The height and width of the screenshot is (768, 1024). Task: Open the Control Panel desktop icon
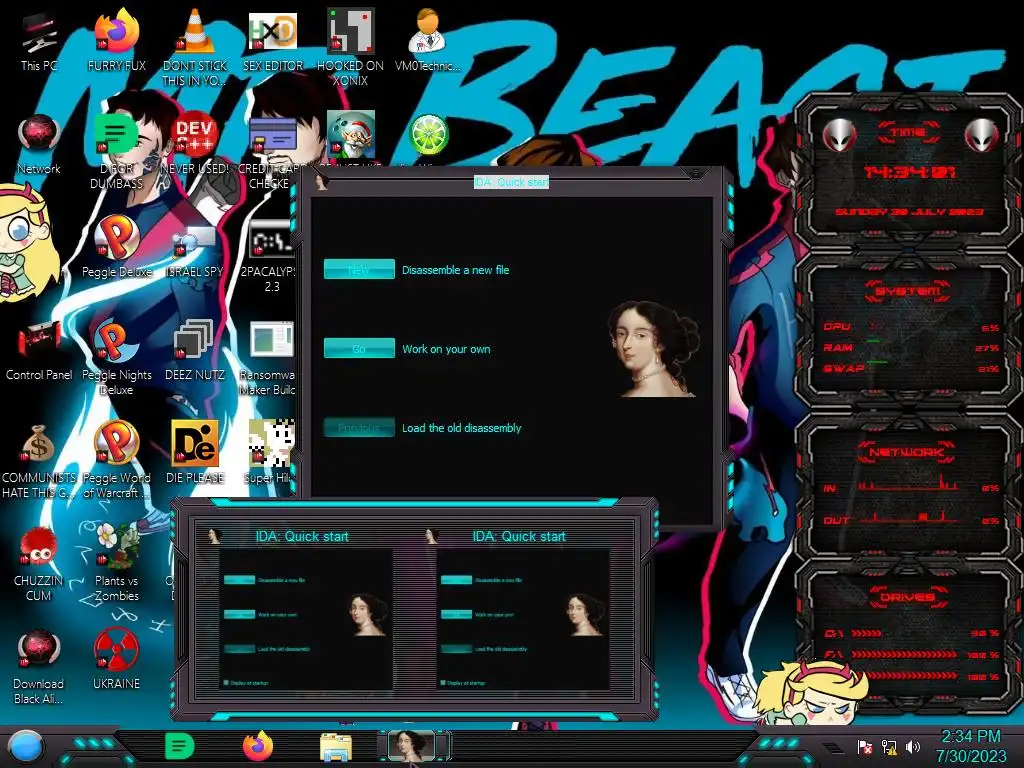tap(39, 350)
